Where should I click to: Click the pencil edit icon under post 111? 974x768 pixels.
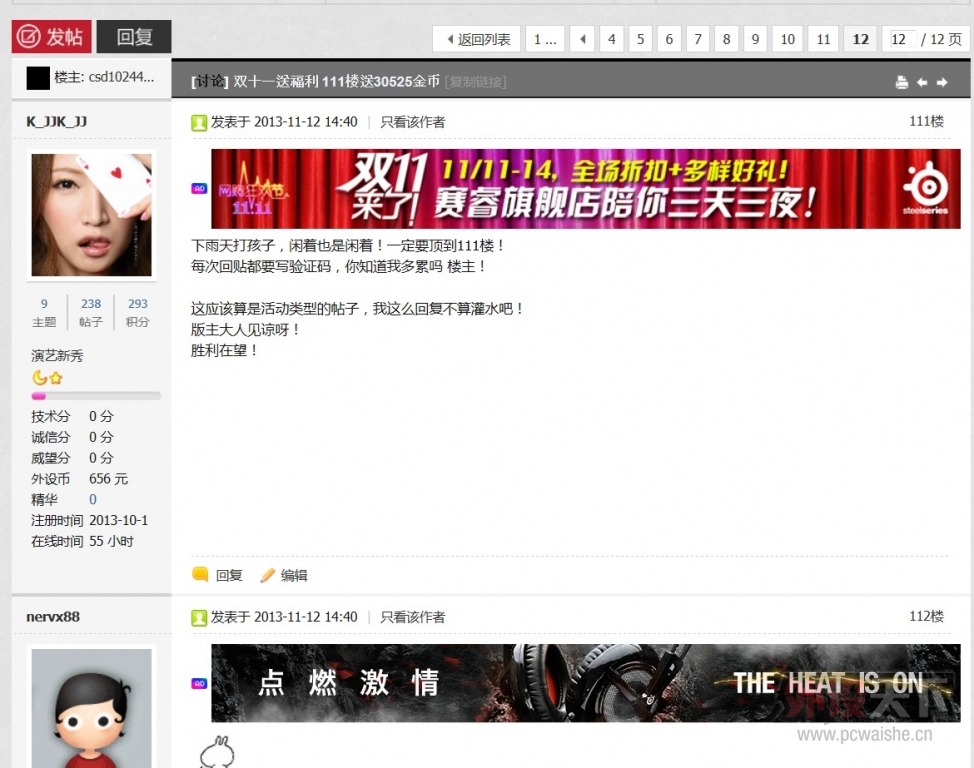tap(267, 575)
